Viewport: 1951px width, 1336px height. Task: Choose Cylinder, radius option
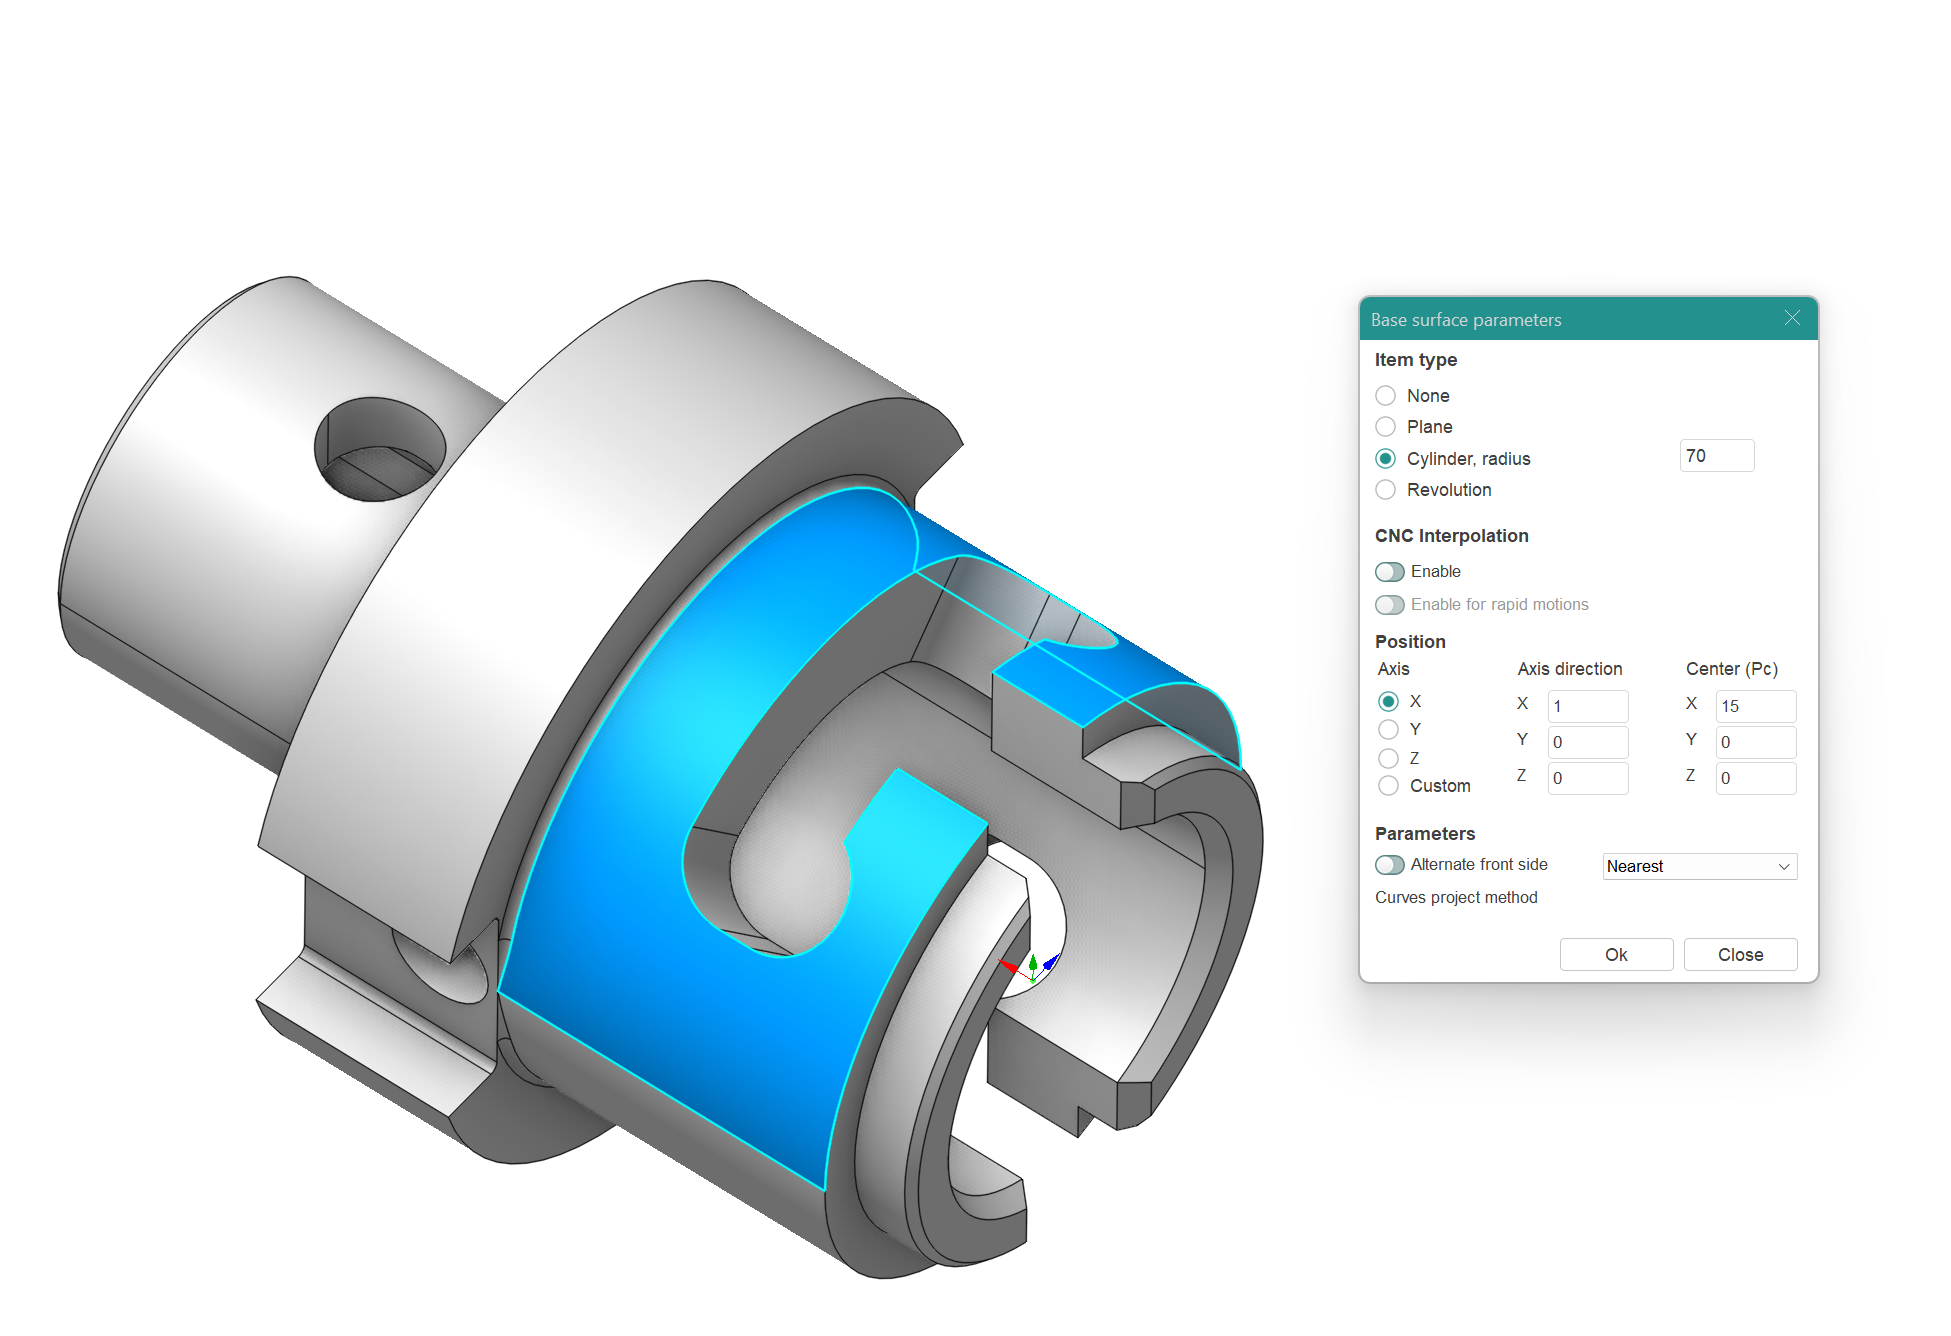pos(1385,459)
